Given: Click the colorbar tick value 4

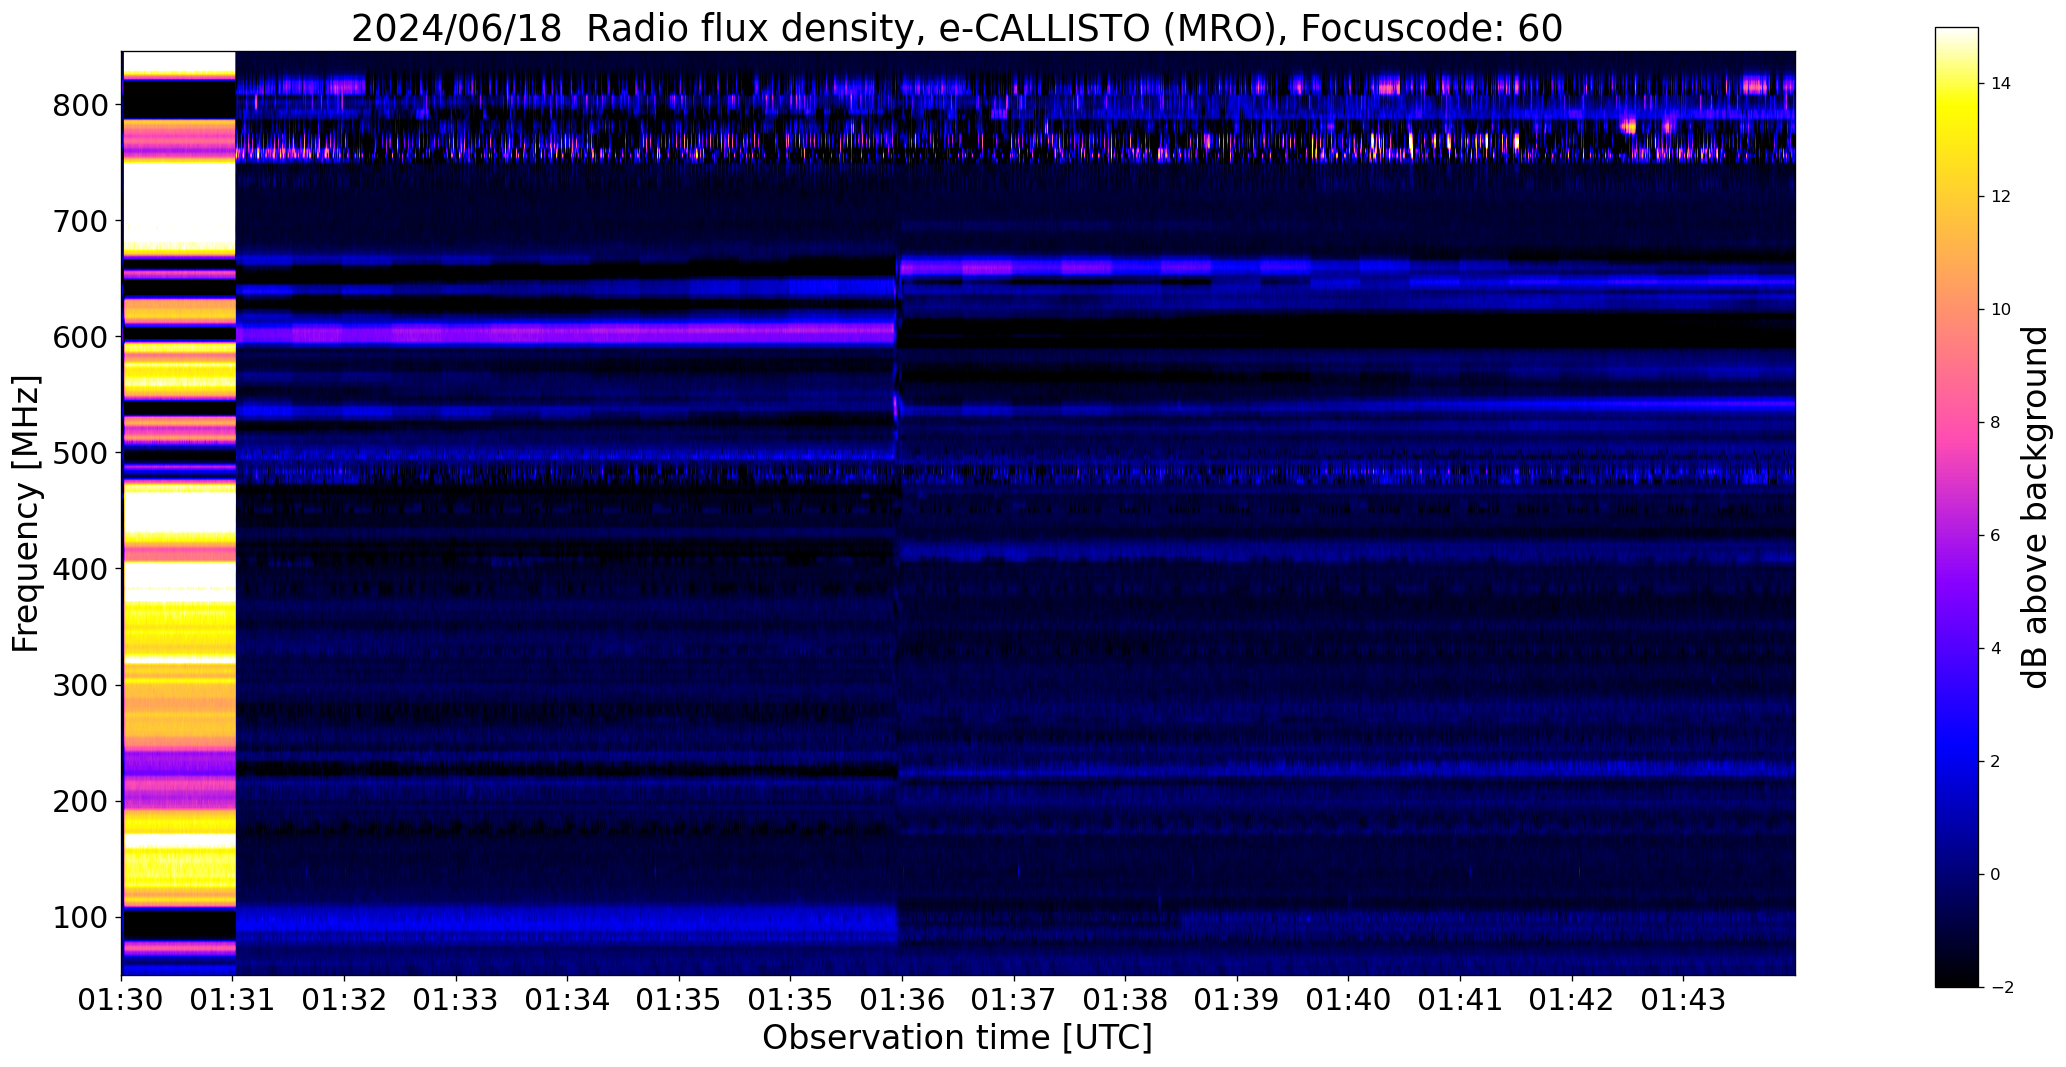Looking at the screenshot, I should tap(1996, 649).
